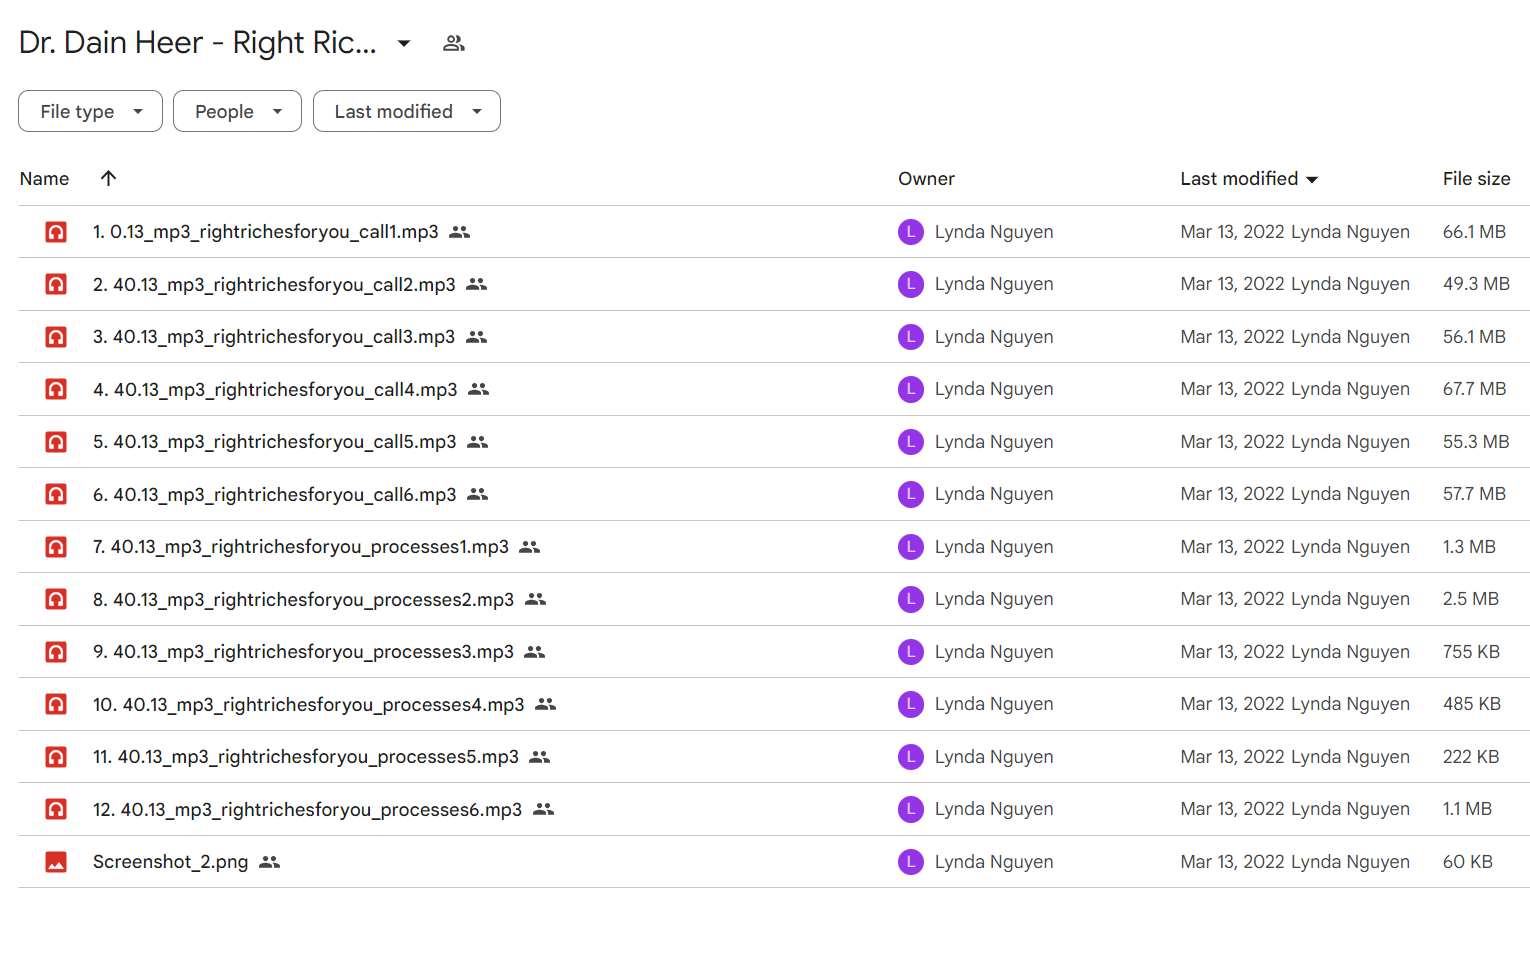Click the 755 KB file size value

click(x=1471, y=652)
